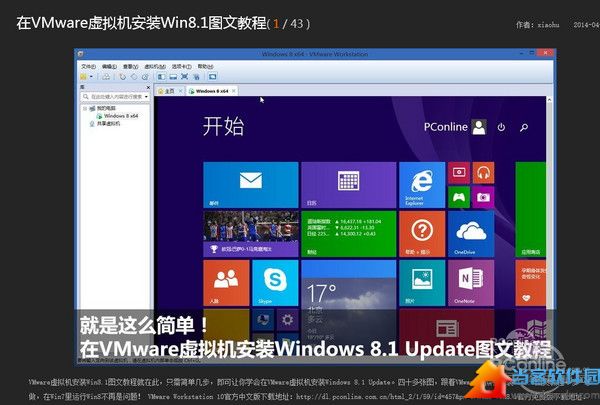Screen dimensions: 600x405
Task: Open the 虚拟机 menu in VMware
Action: (155, 67)
